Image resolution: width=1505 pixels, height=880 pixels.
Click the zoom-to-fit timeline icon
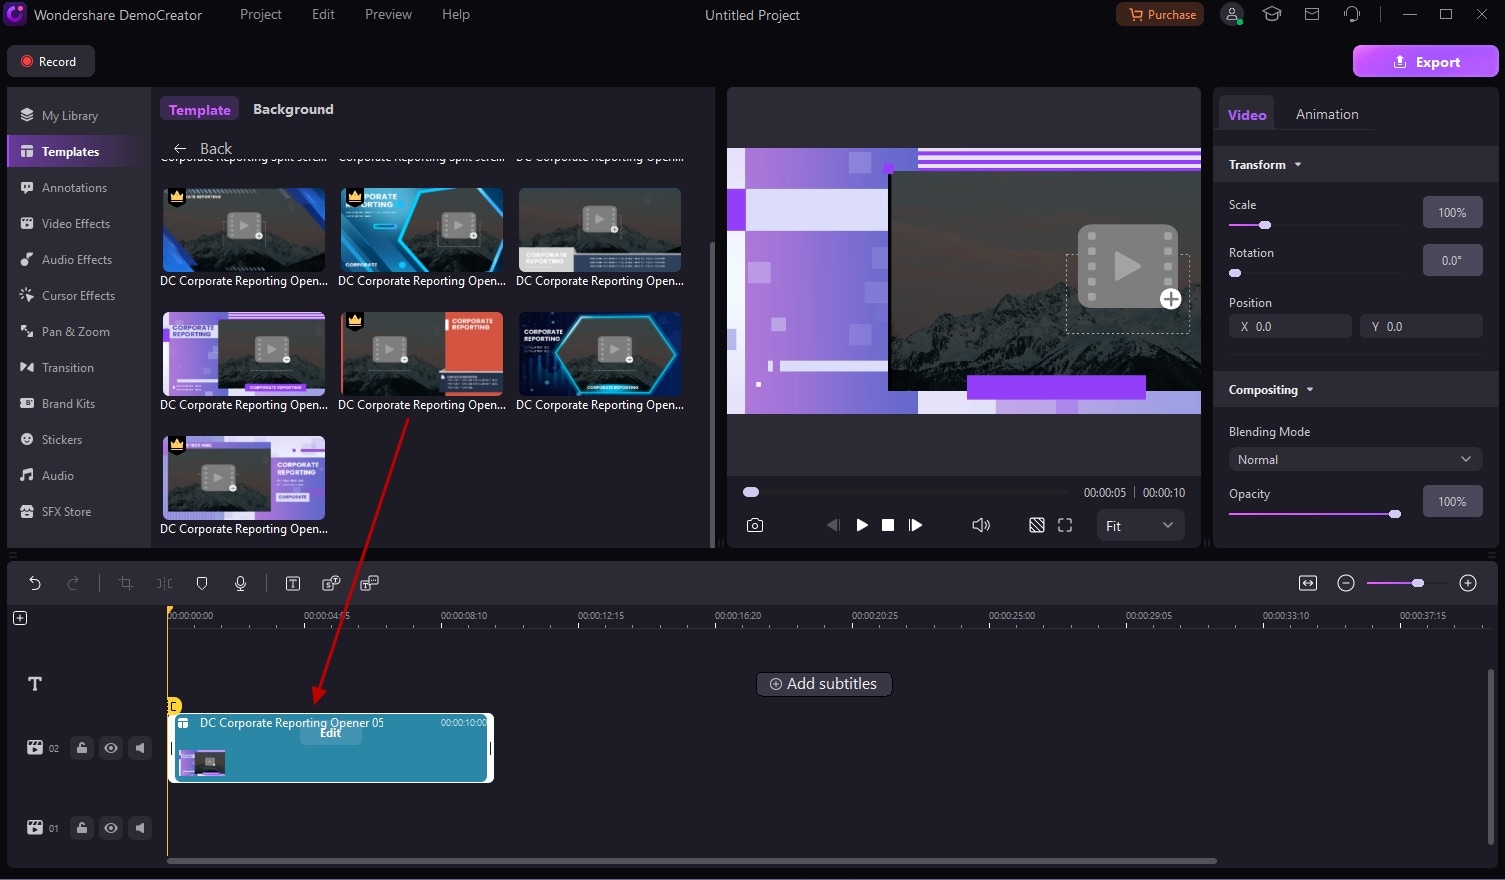[1308, 583]
